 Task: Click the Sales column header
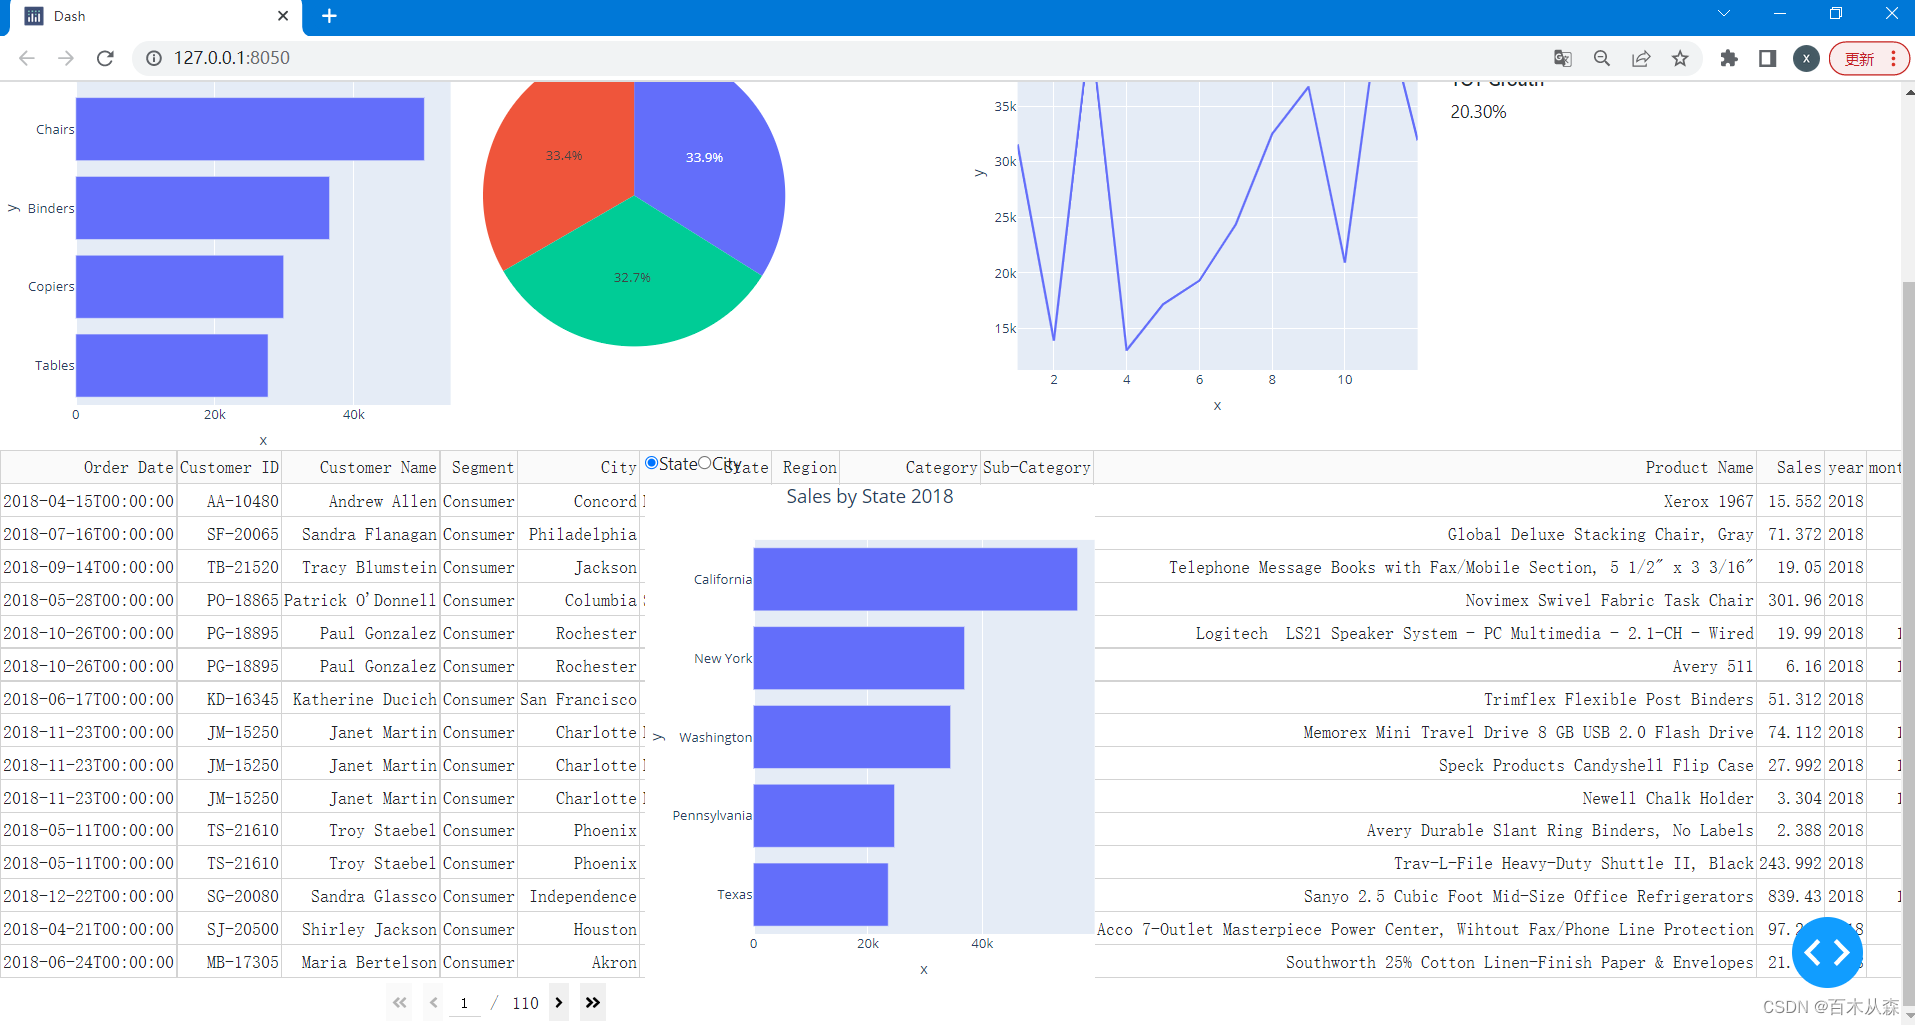point(1791,467)
